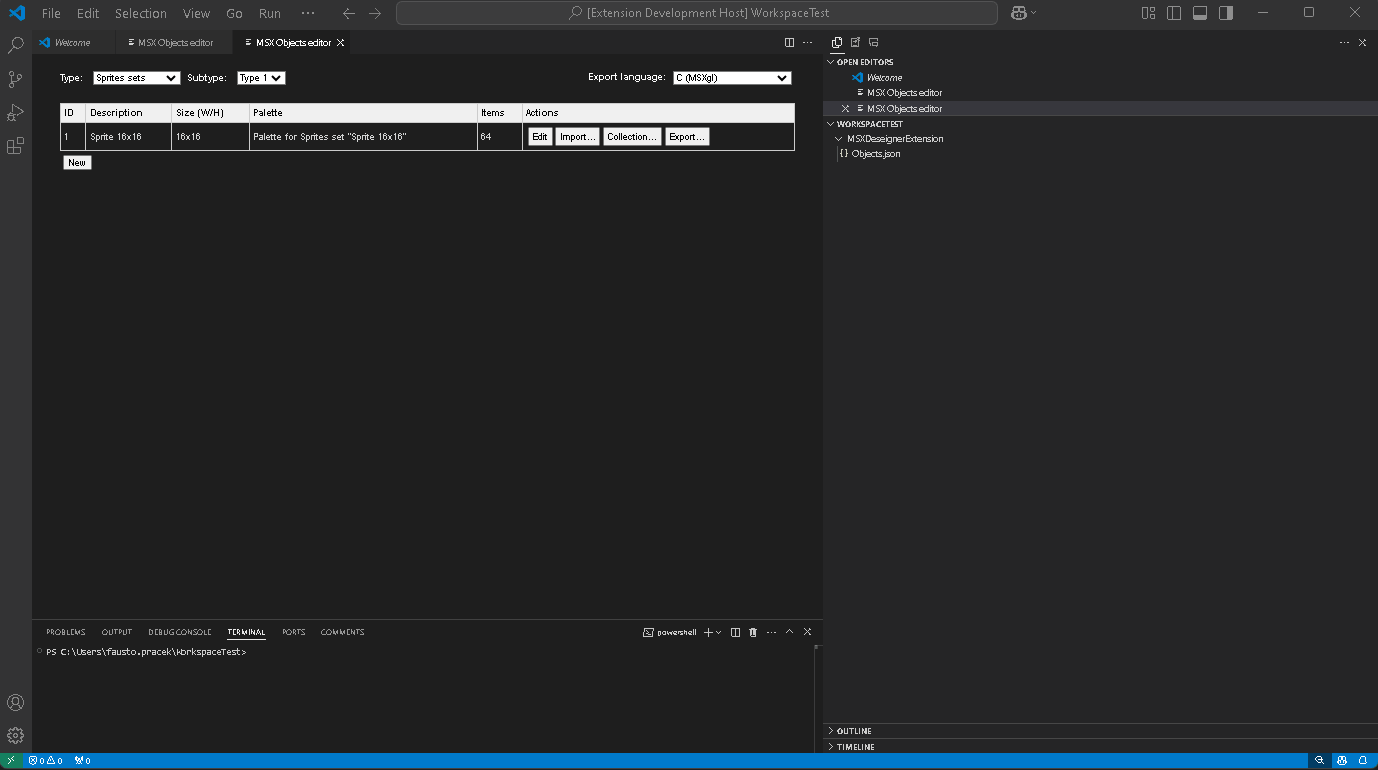This screenshot has width=1378, height=770.
Task: Kill the terminal with the trash icon
Action: coord(753,632)
